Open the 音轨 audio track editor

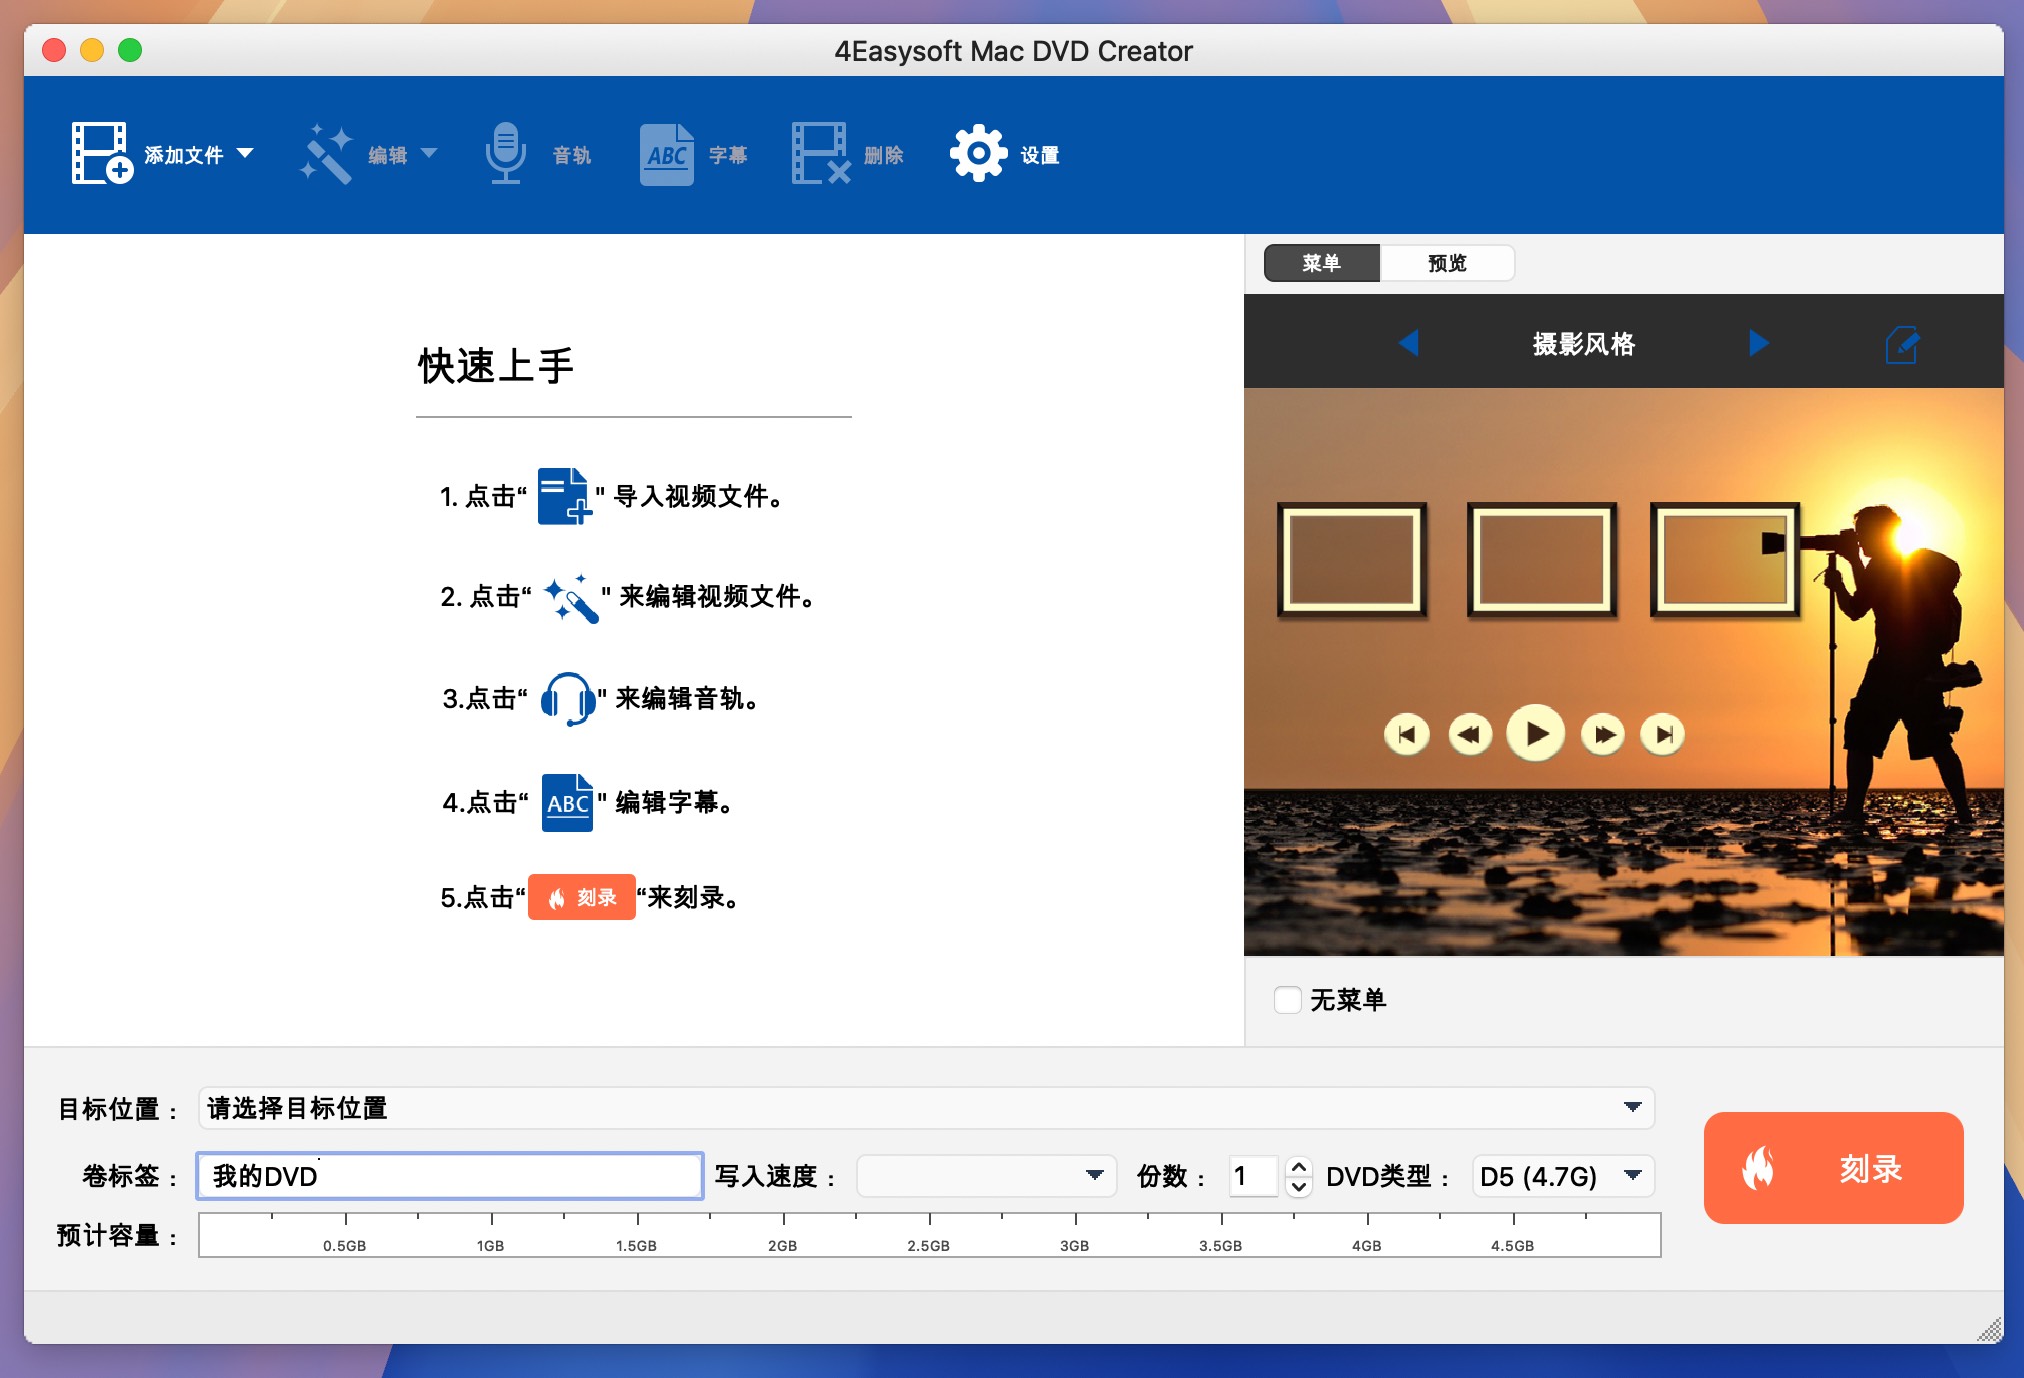tap(506, 153)
